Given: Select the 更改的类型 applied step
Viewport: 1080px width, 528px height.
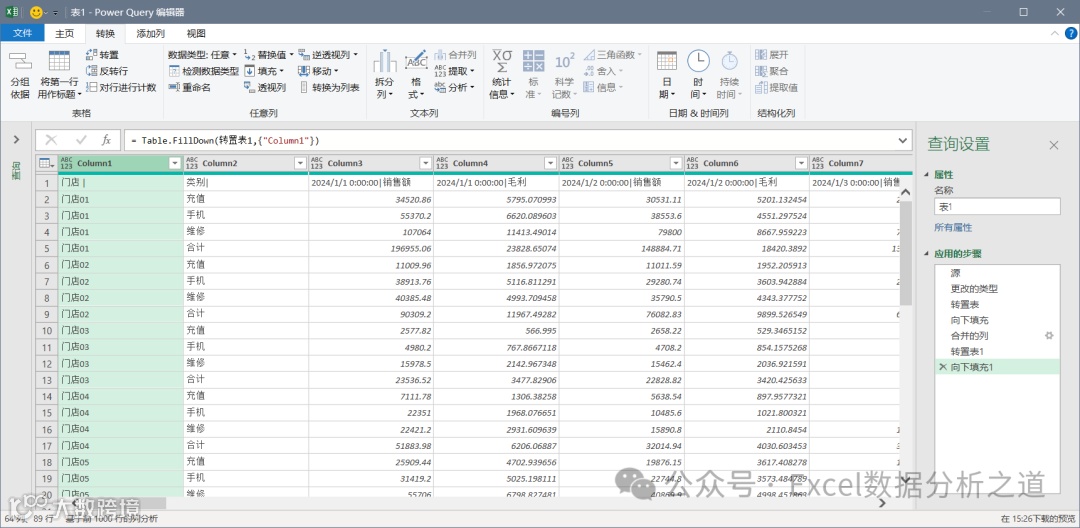Looking at the screenshot, I should pos(997,289).
